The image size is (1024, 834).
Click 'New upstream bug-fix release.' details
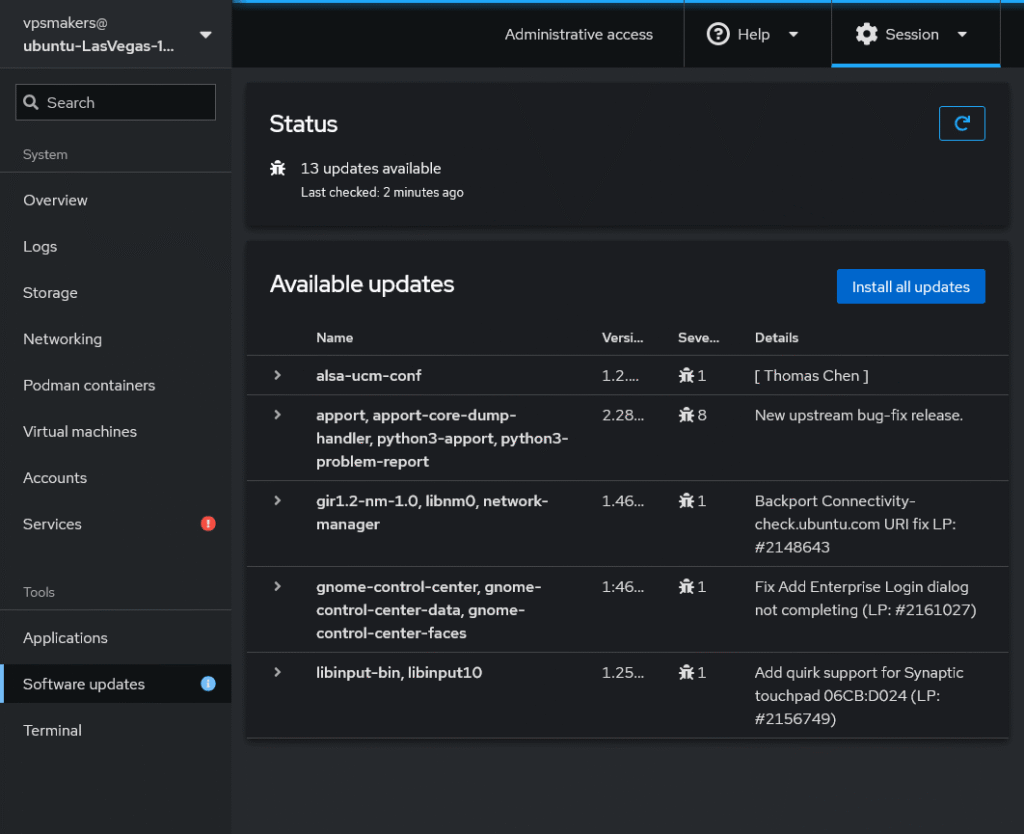click(x=859, y=415)
